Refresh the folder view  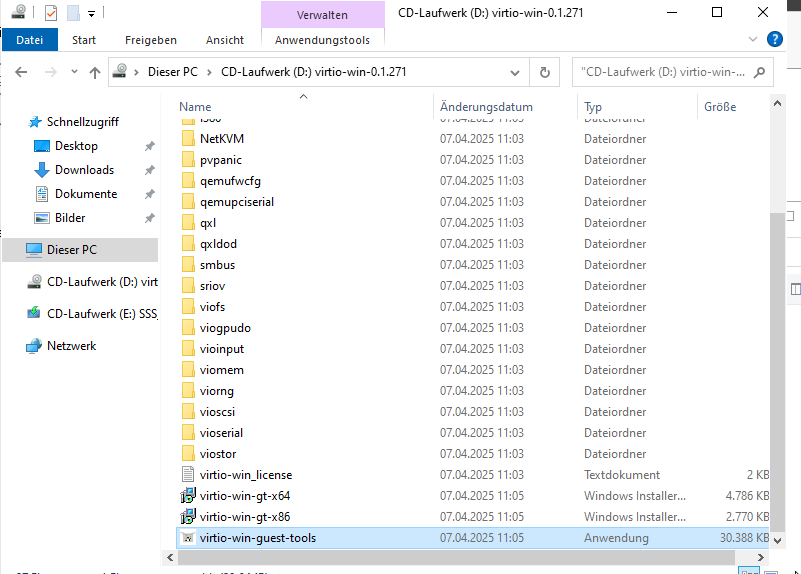[x=545, y=72]
